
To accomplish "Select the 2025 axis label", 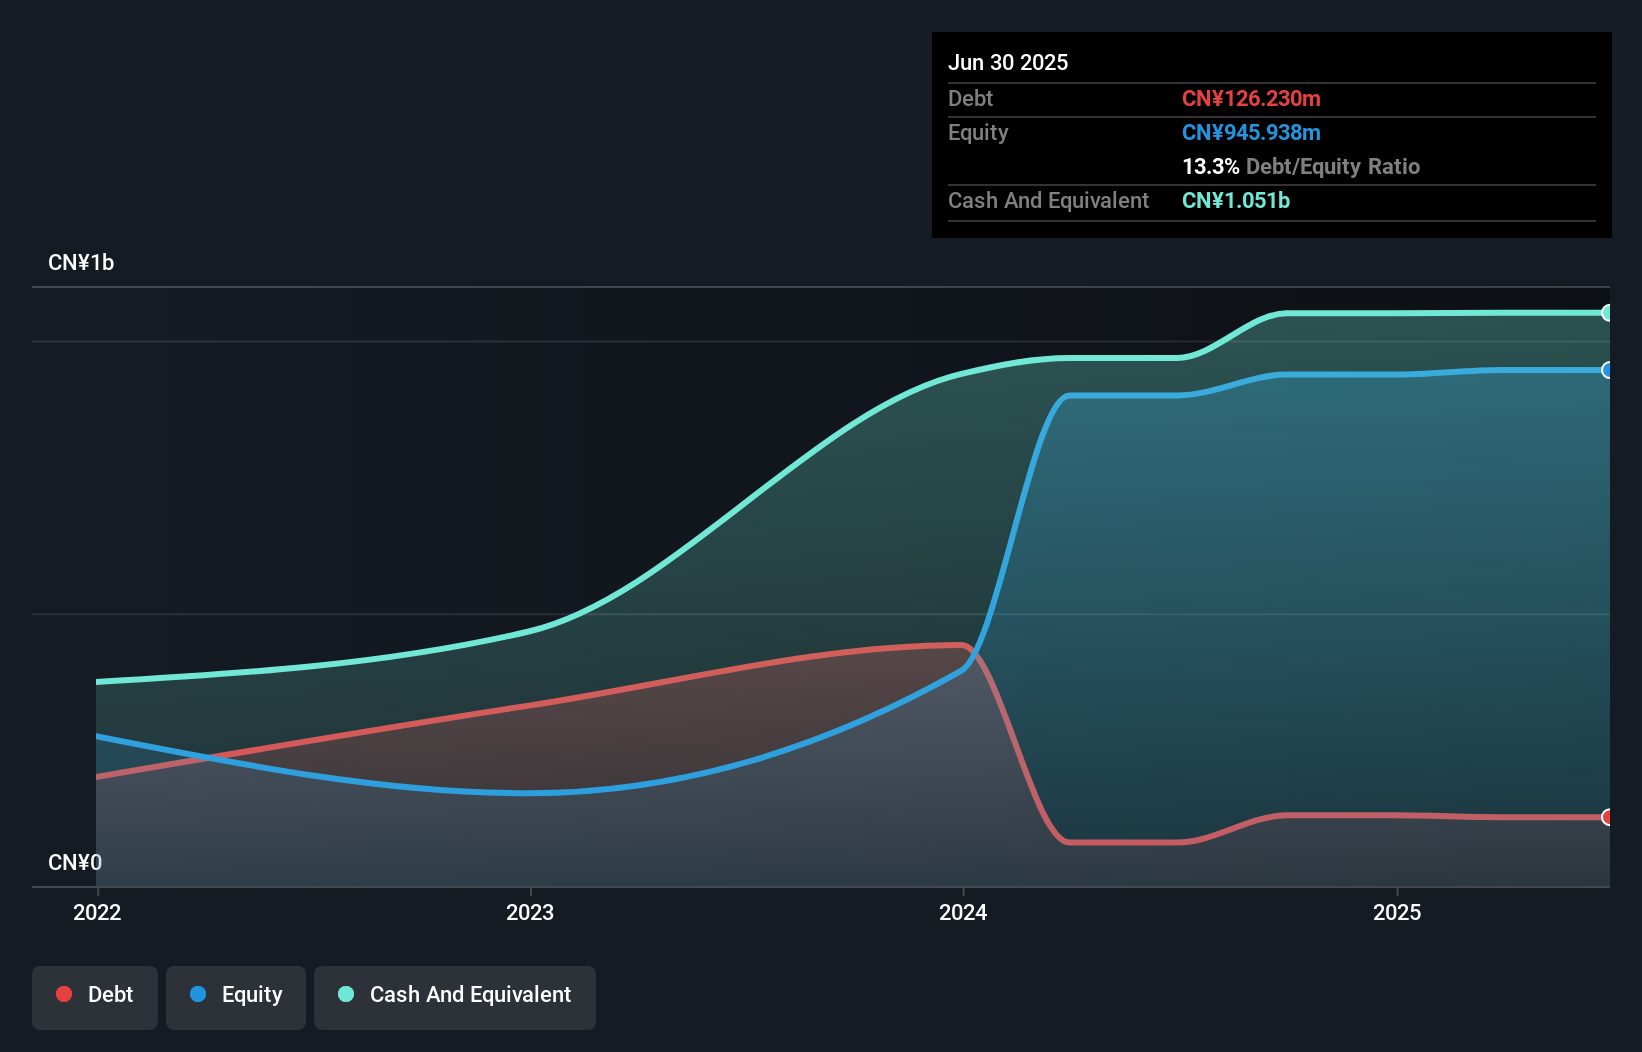I will 1398,912.
